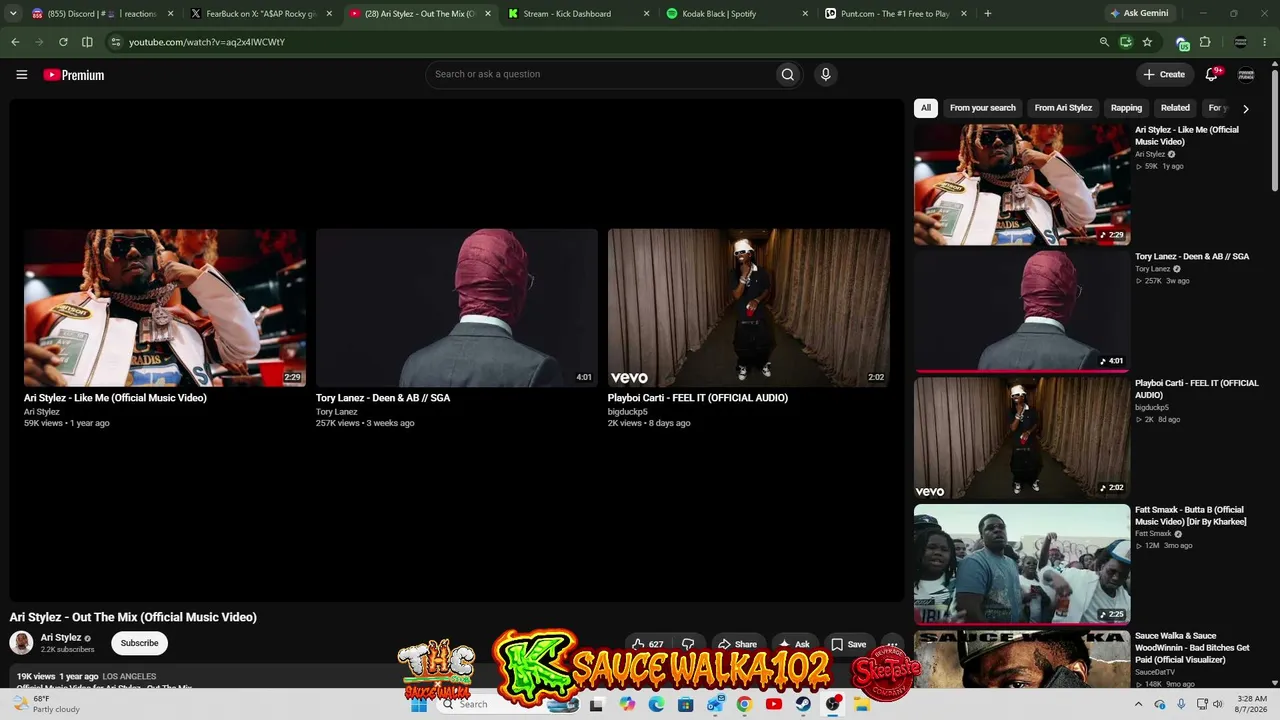Select the Related filter chip
This screenshot has width=1280, height=720.
click(x=1175, y=108)
